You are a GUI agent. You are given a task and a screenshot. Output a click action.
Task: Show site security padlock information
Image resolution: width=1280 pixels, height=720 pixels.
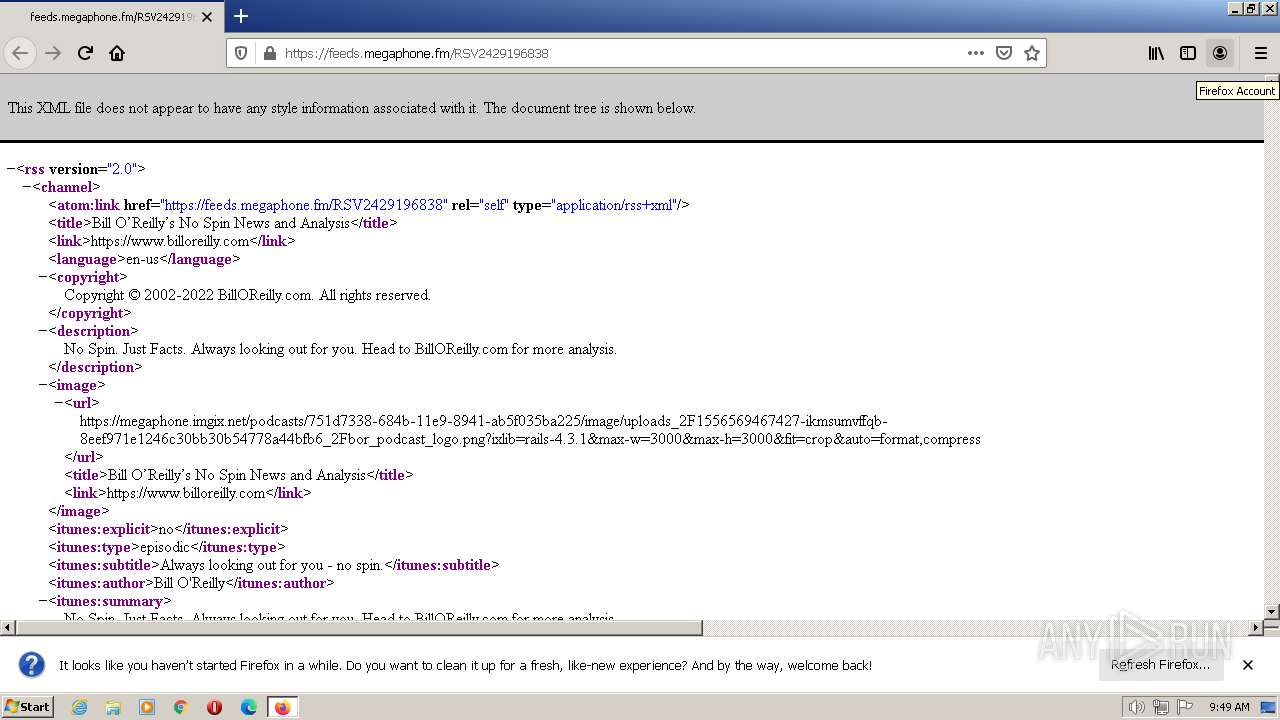tap(269, 53)
